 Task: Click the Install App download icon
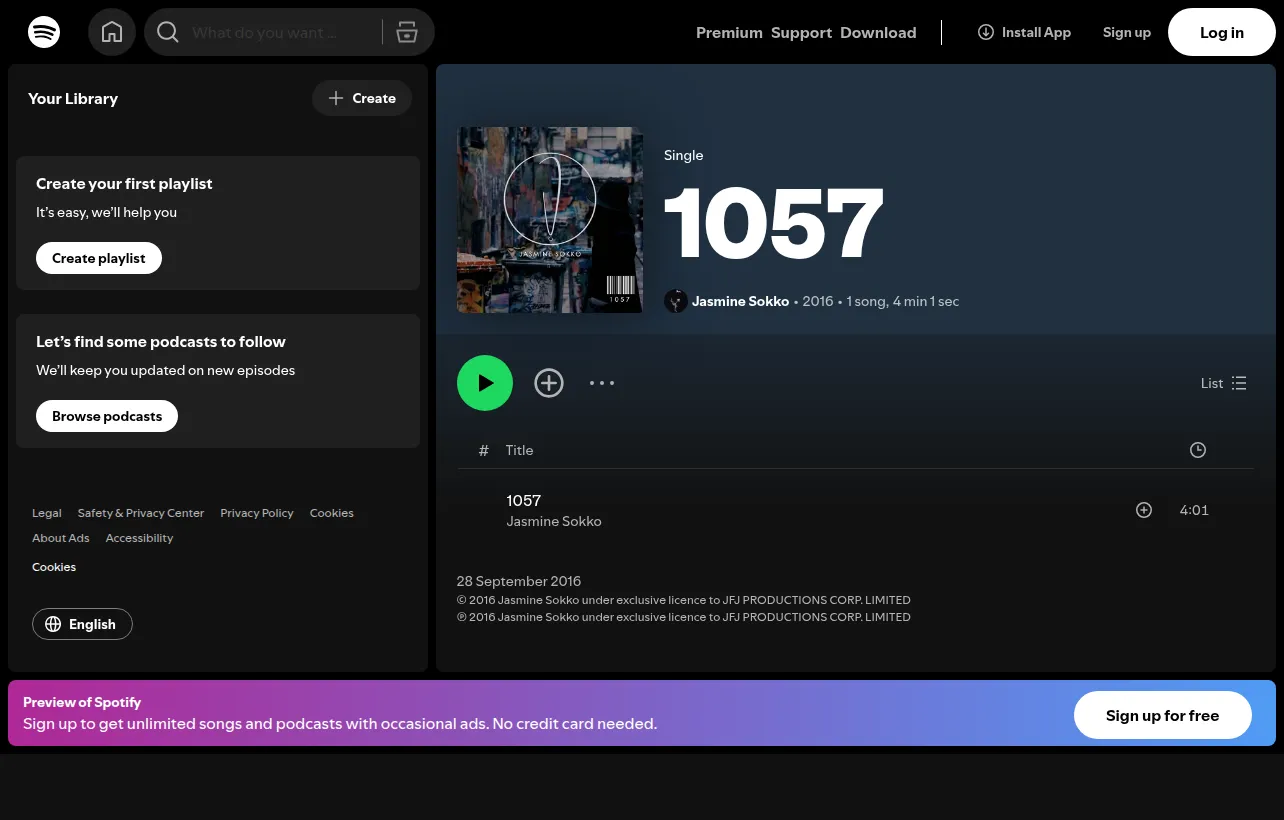click(x=986, y=32)
